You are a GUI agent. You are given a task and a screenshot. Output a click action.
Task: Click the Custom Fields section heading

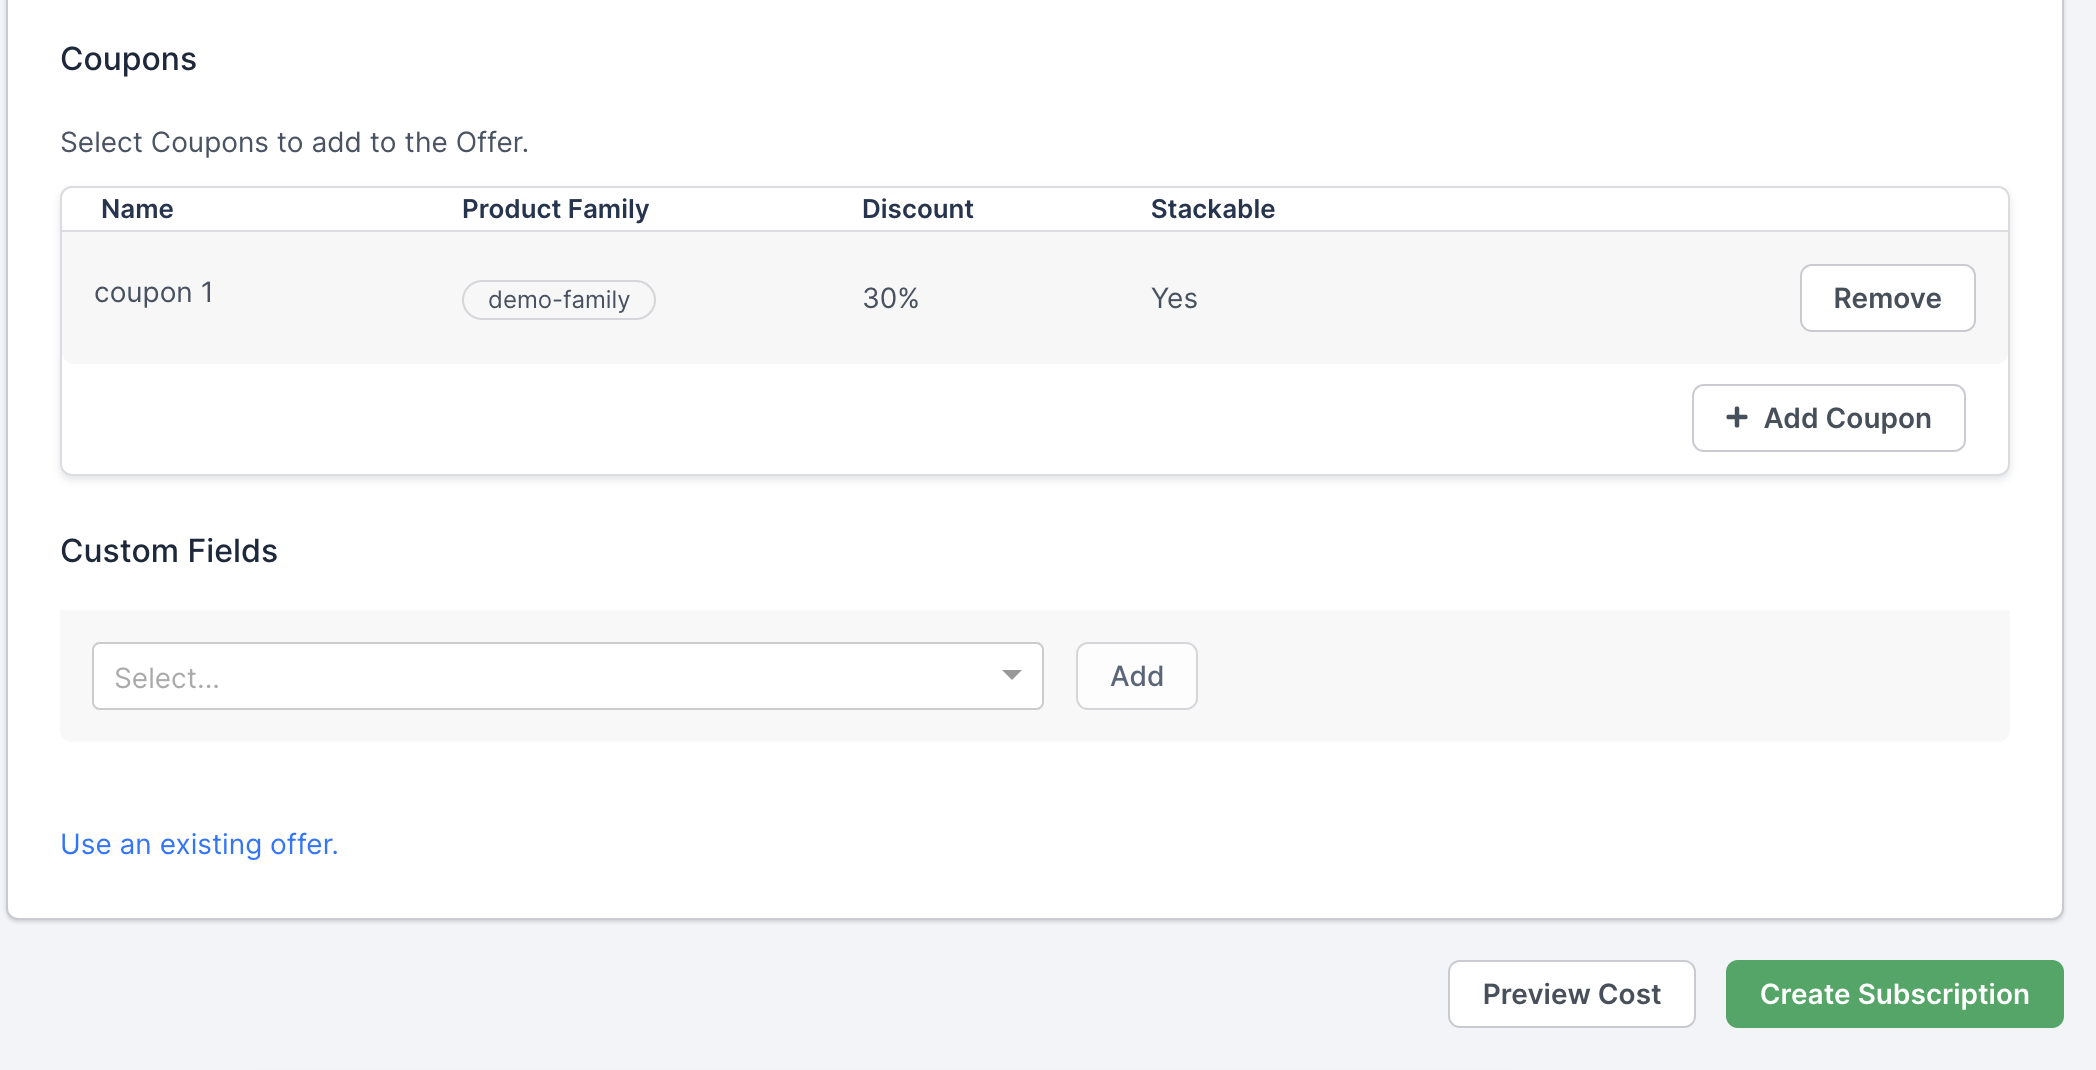[169, 551]
